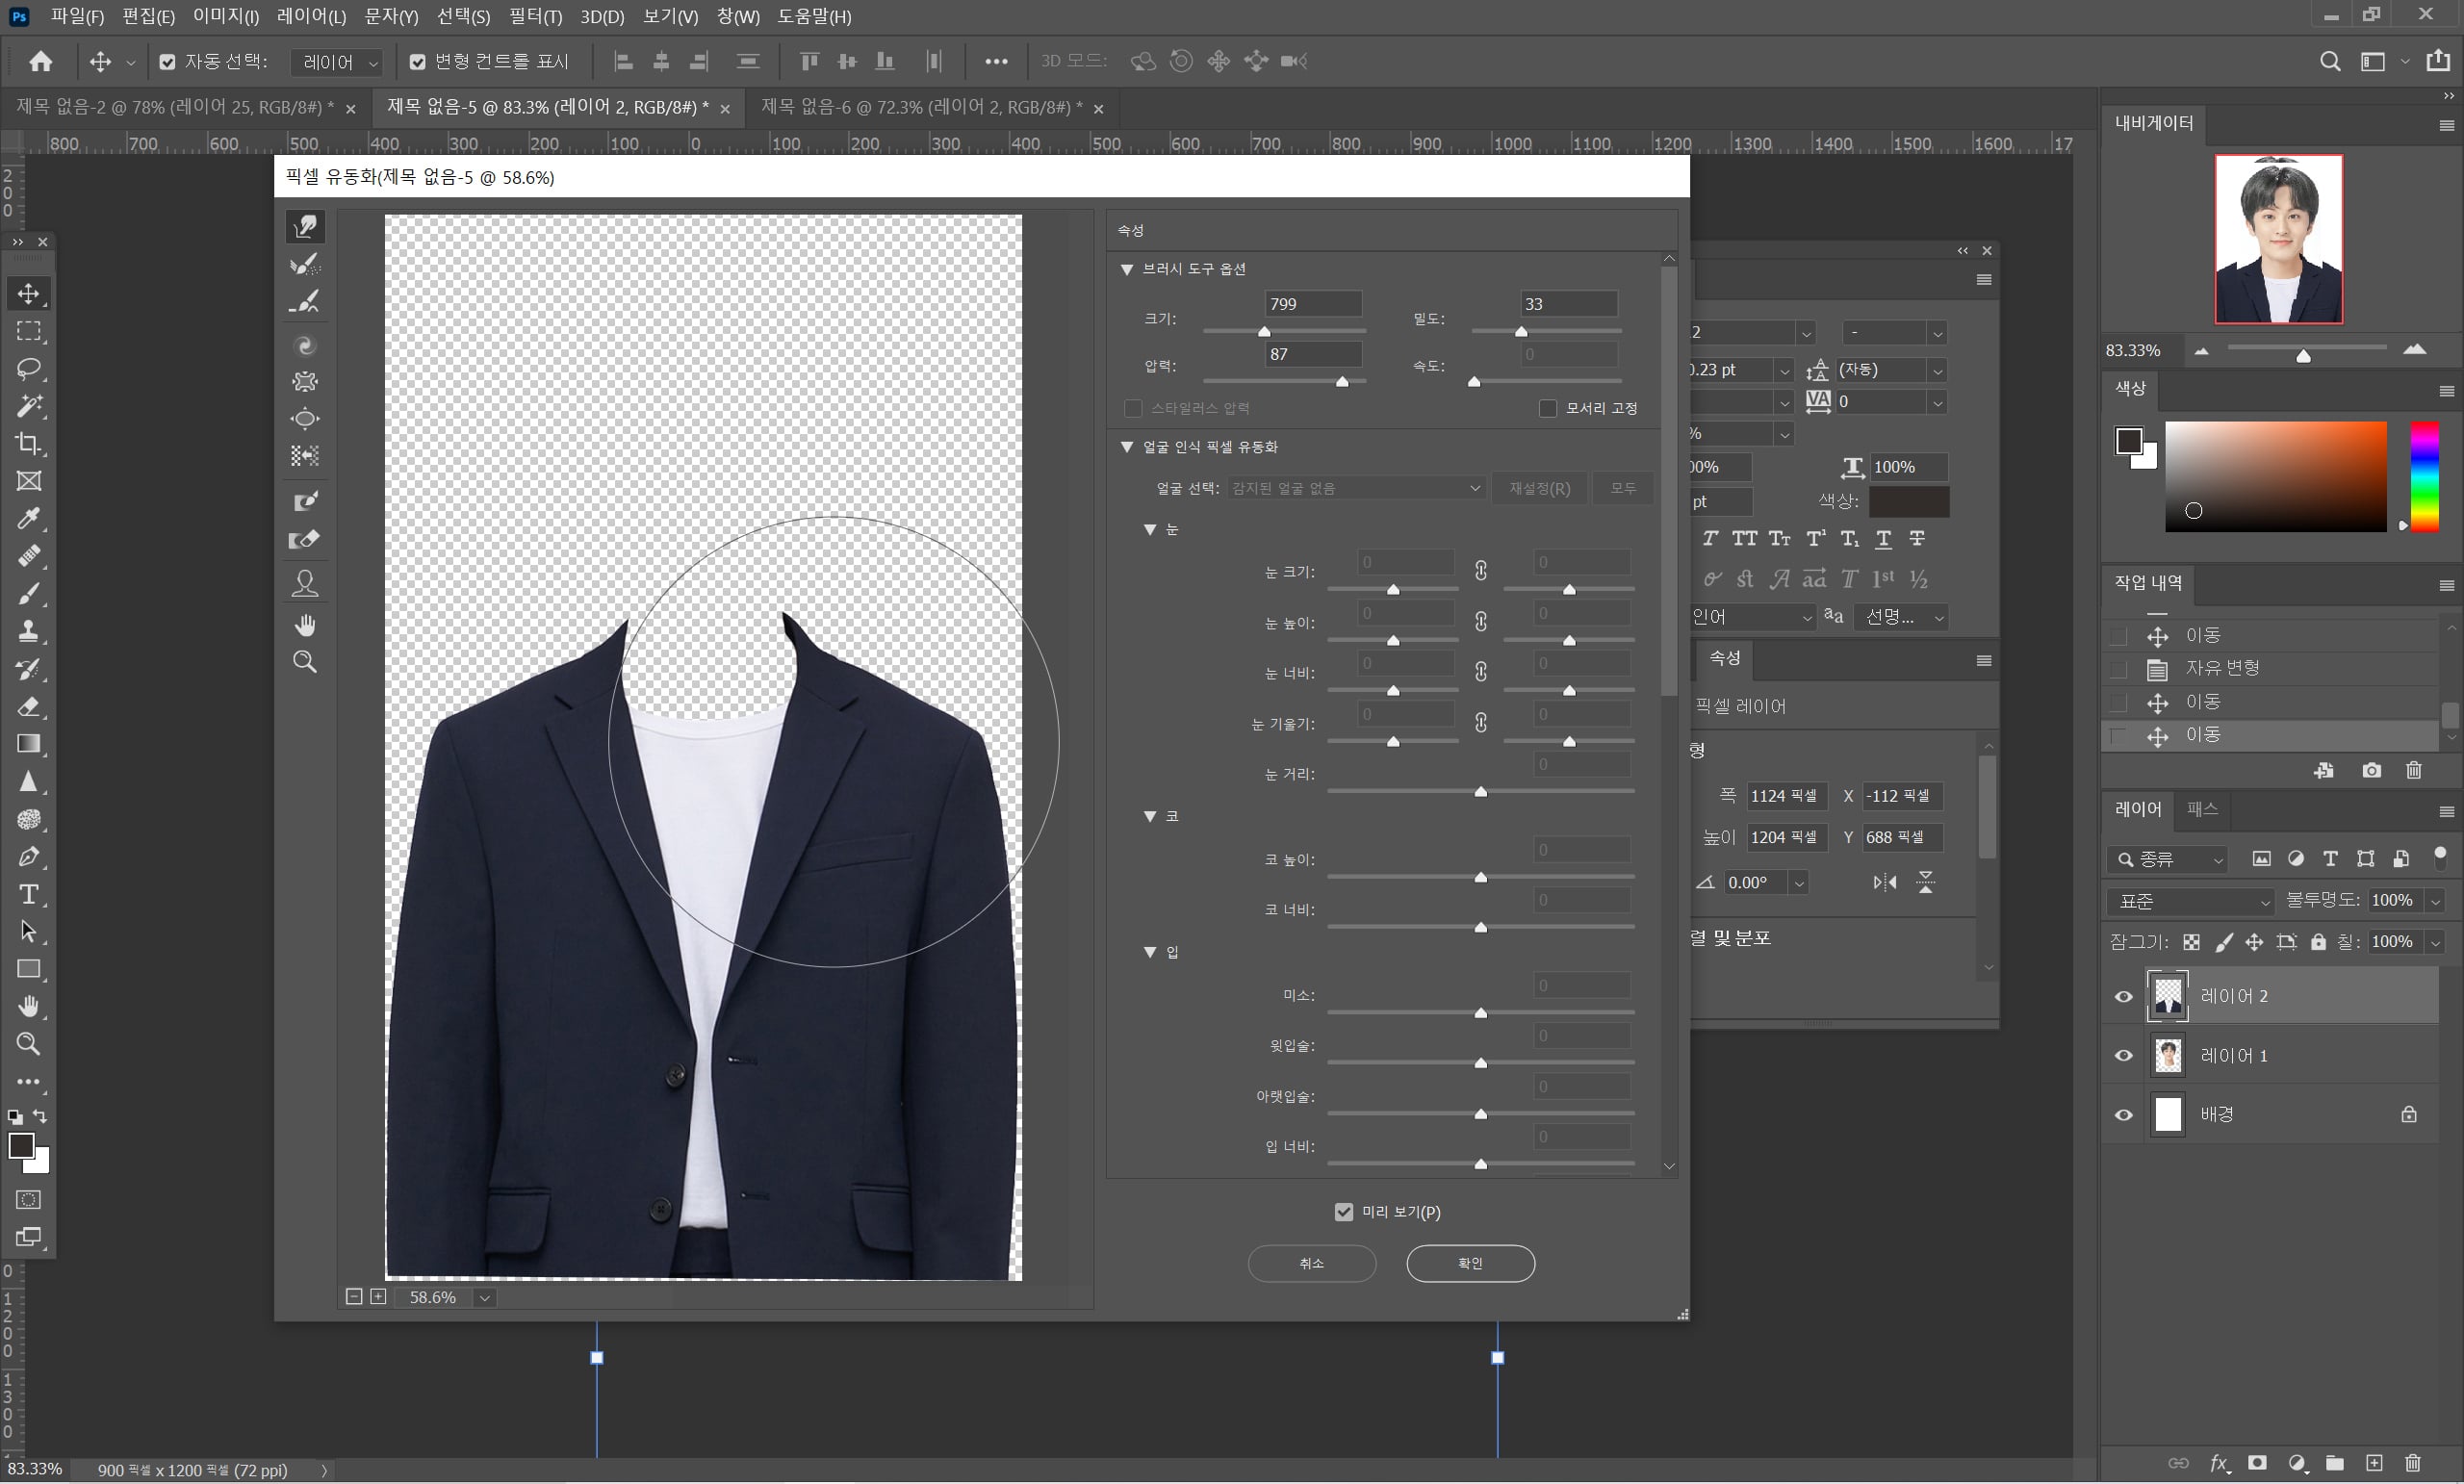Switch to the 패스 panel tab

(x=2203, y=809)
